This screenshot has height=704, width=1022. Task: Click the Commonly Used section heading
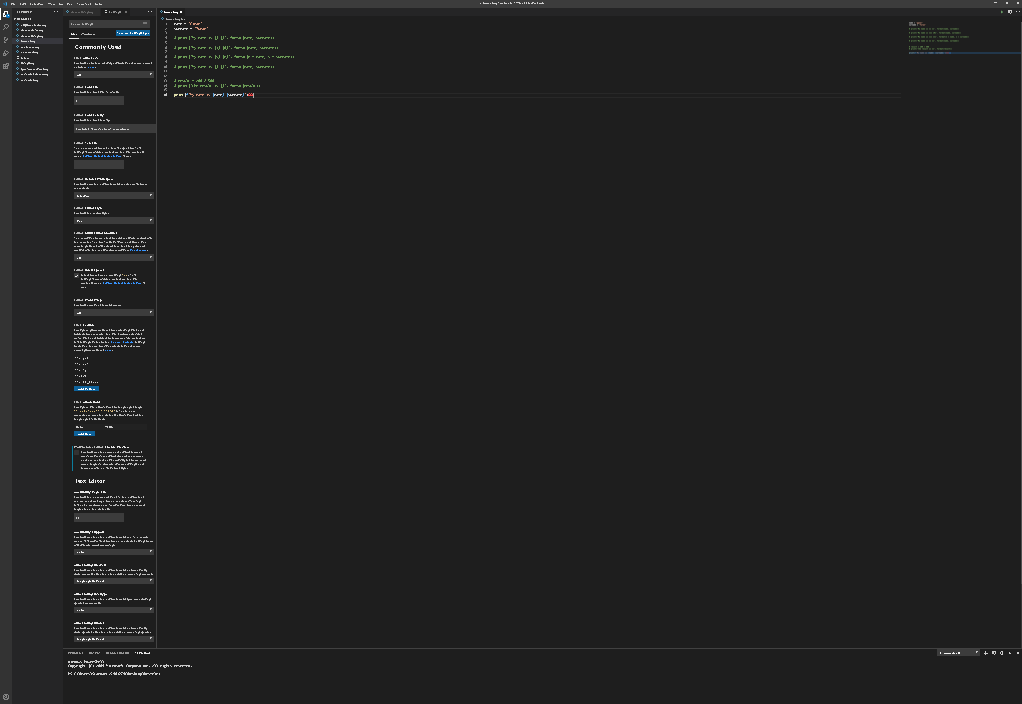coord(98,47)
